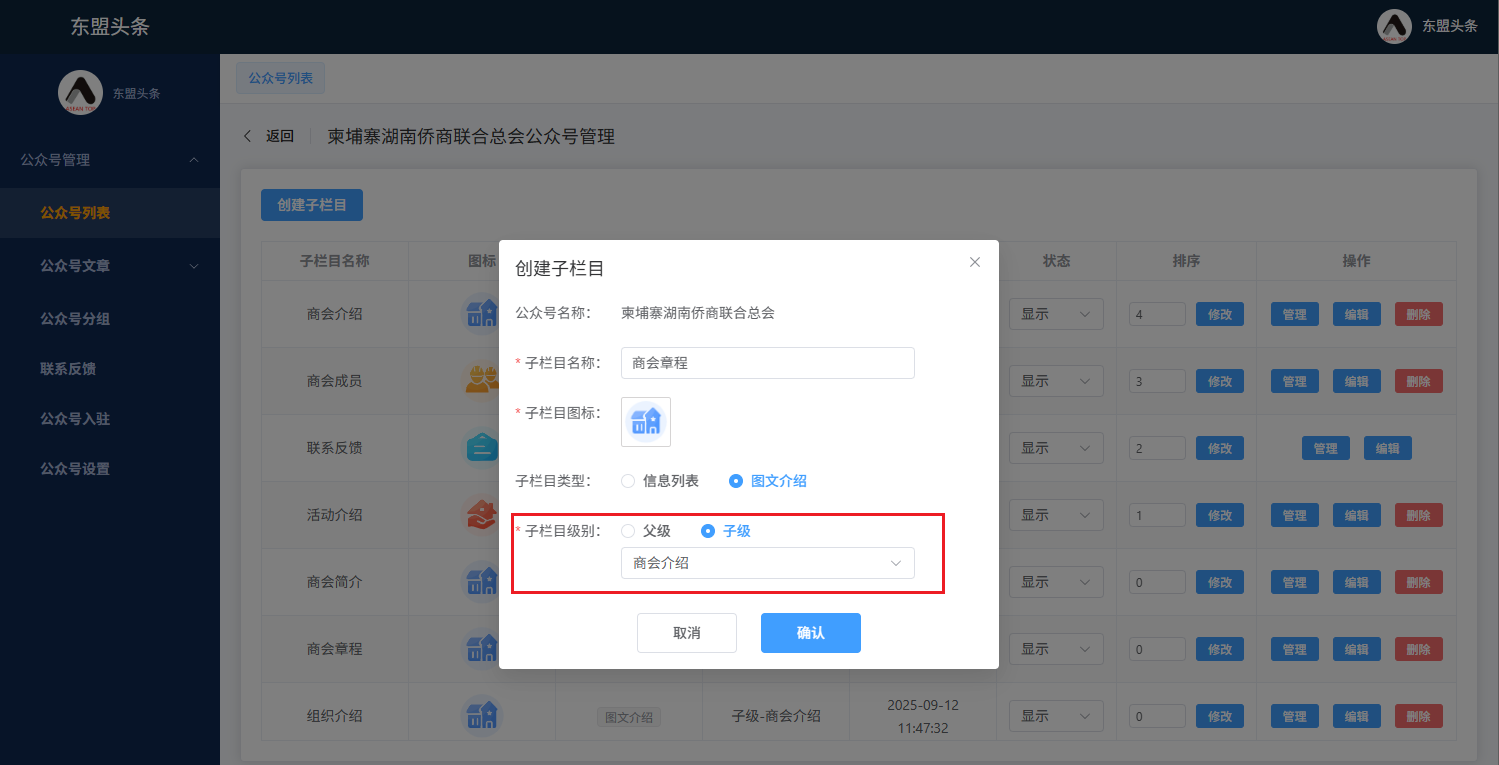Click the 子级-商会介绍 cell text
Image resolution: width=1499 pixels, height=765 pixels.
[776, 716]
